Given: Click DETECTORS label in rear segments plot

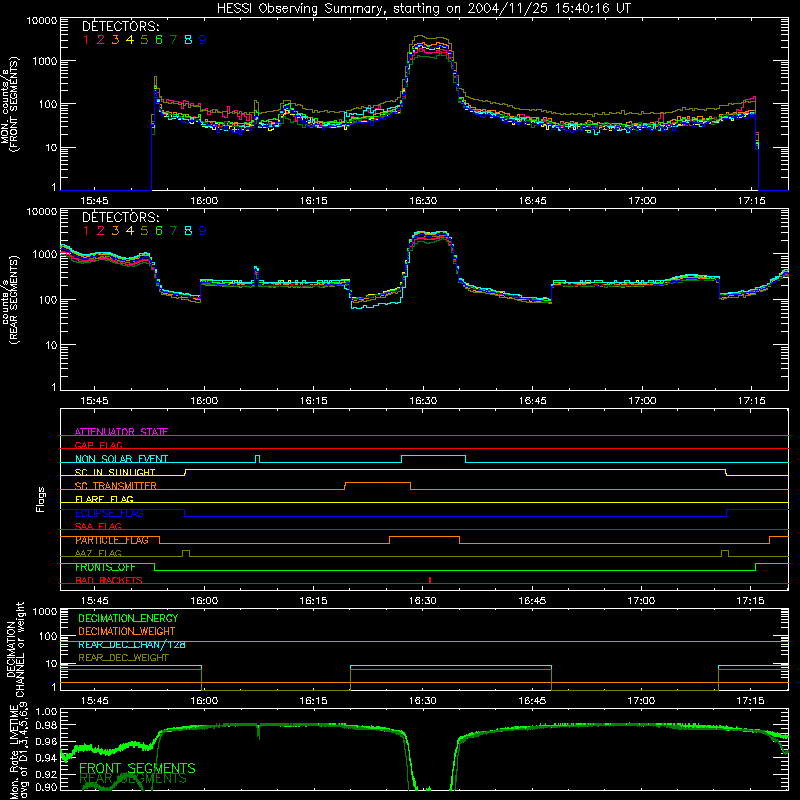Looking at the screenshot, I should coord(120,217).
